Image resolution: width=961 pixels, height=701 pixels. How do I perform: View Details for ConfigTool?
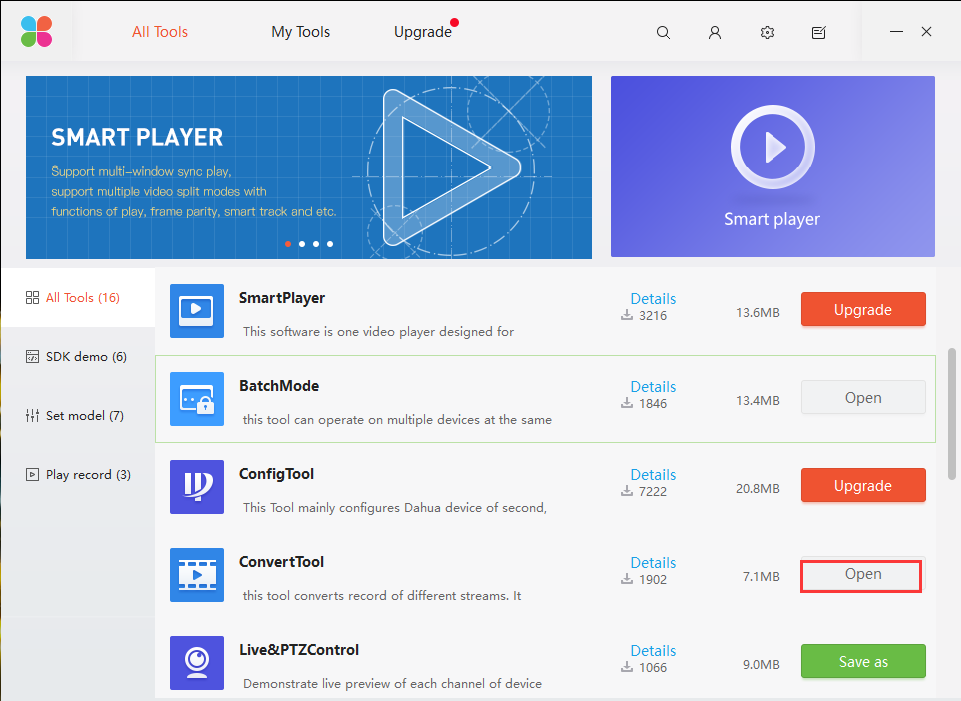pos(653,474)
